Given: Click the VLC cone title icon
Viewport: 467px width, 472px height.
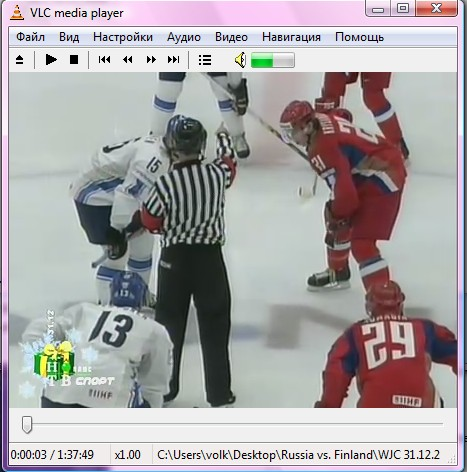Looking at the screenshot, I should pyautogui.click(x=17, y=12).
